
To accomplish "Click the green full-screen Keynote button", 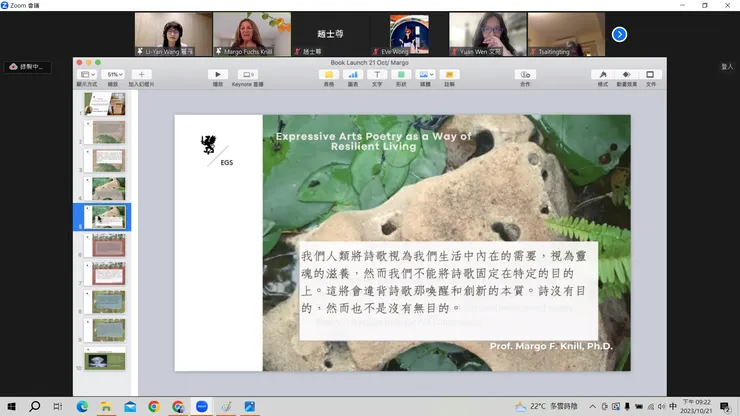I will 98,62.
